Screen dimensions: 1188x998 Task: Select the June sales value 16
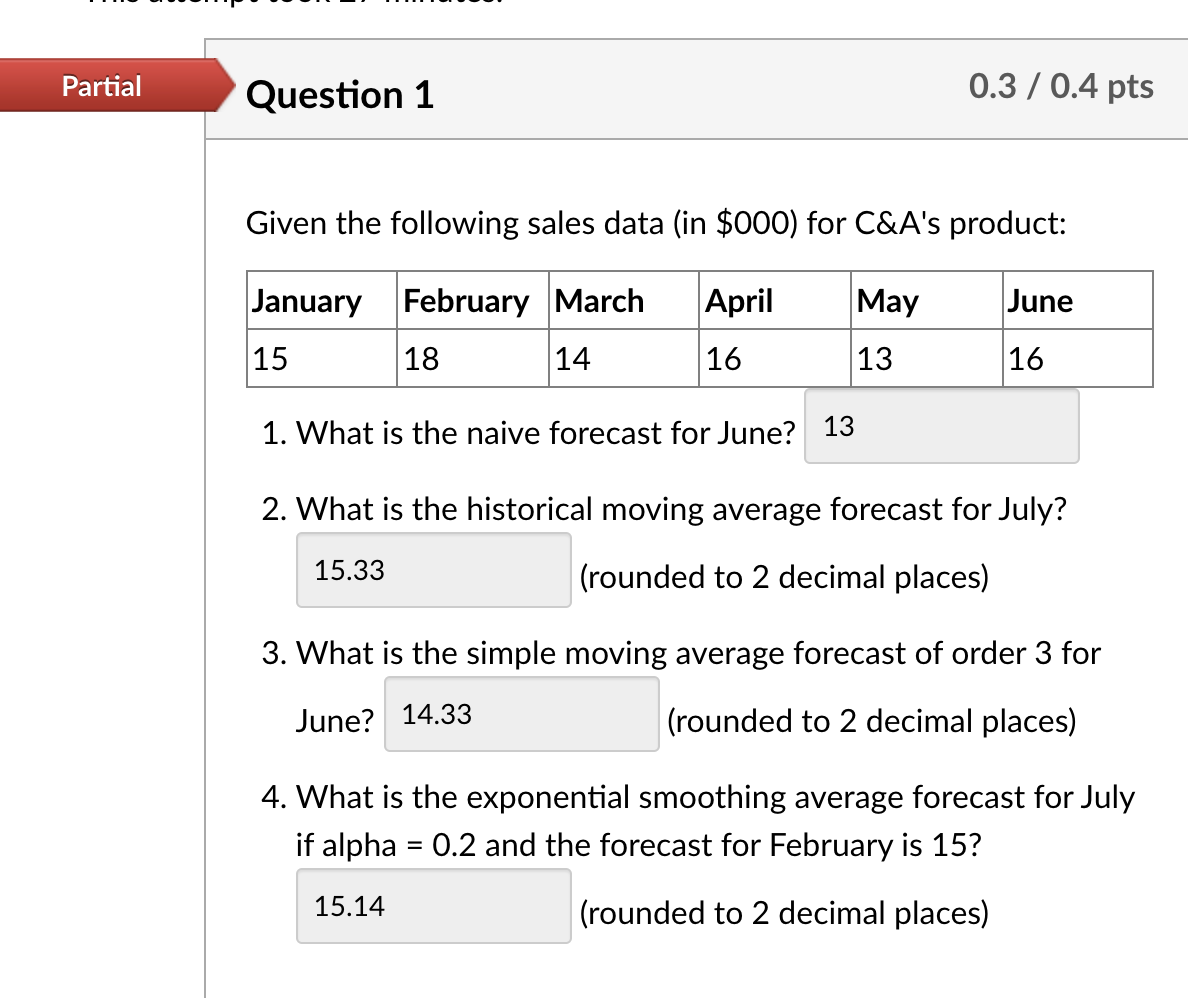[x=1026, y=358]
